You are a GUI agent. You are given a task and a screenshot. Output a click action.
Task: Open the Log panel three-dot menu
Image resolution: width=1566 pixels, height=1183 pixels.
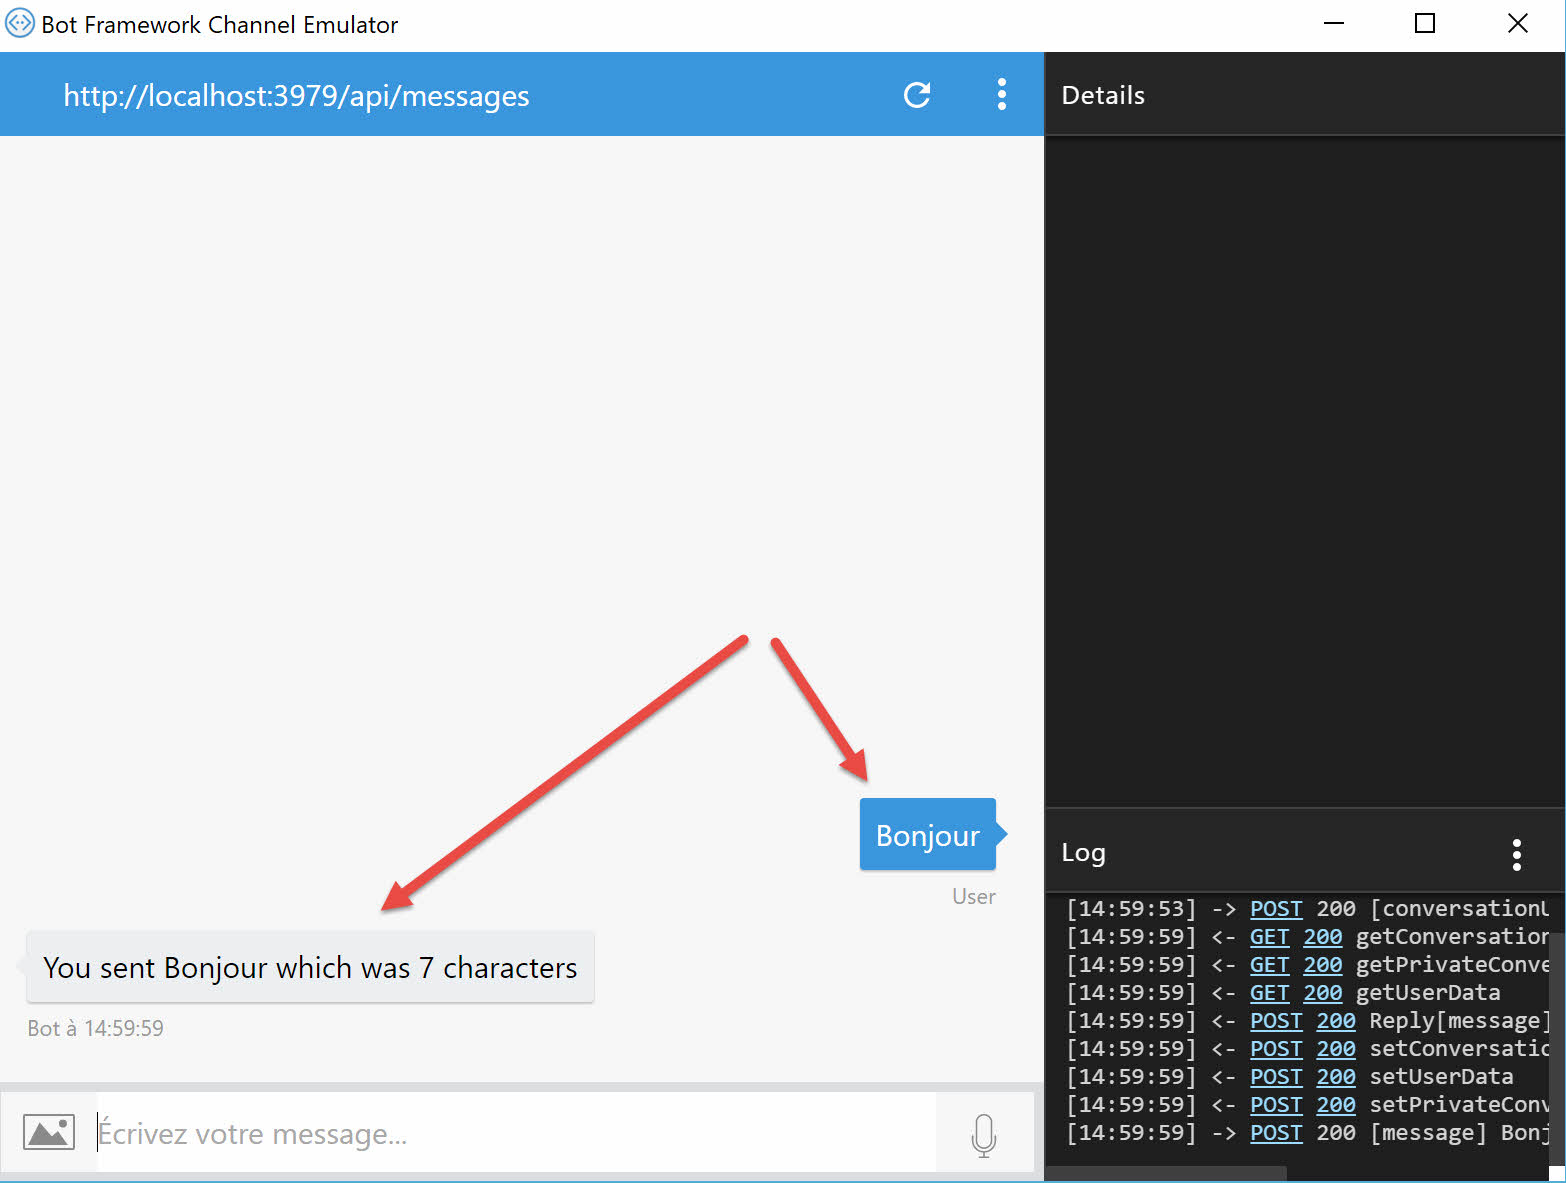(x=1517, y=855)
